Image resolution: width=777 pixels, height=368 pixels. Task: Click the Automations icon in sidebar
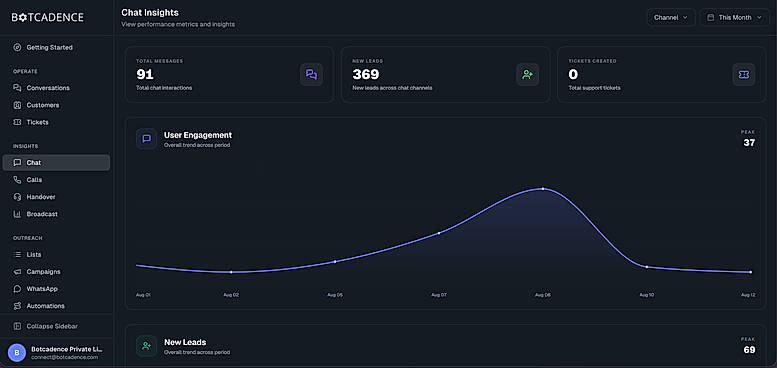pos(17,306)
